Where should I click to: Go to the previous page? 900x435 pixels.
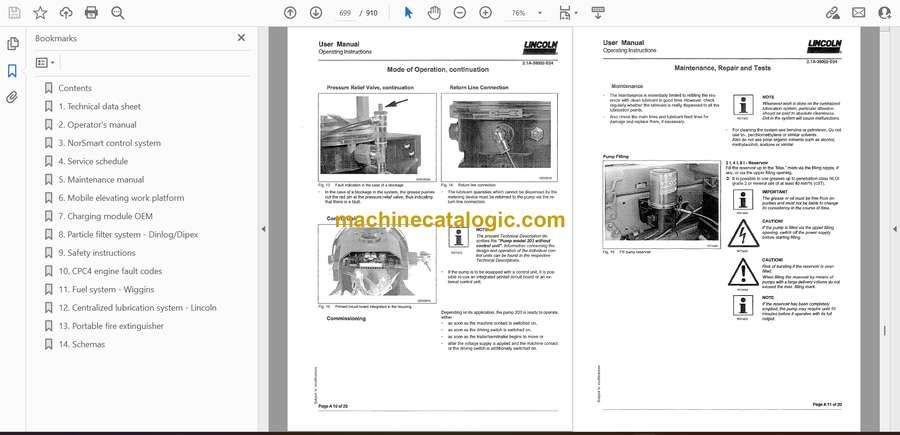pos(290,13)
